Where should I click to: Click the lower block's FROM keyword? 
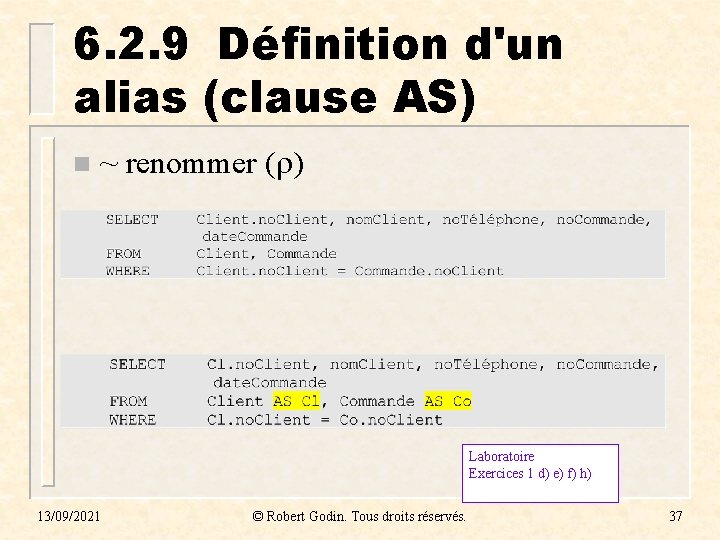(x=129, y=401)
